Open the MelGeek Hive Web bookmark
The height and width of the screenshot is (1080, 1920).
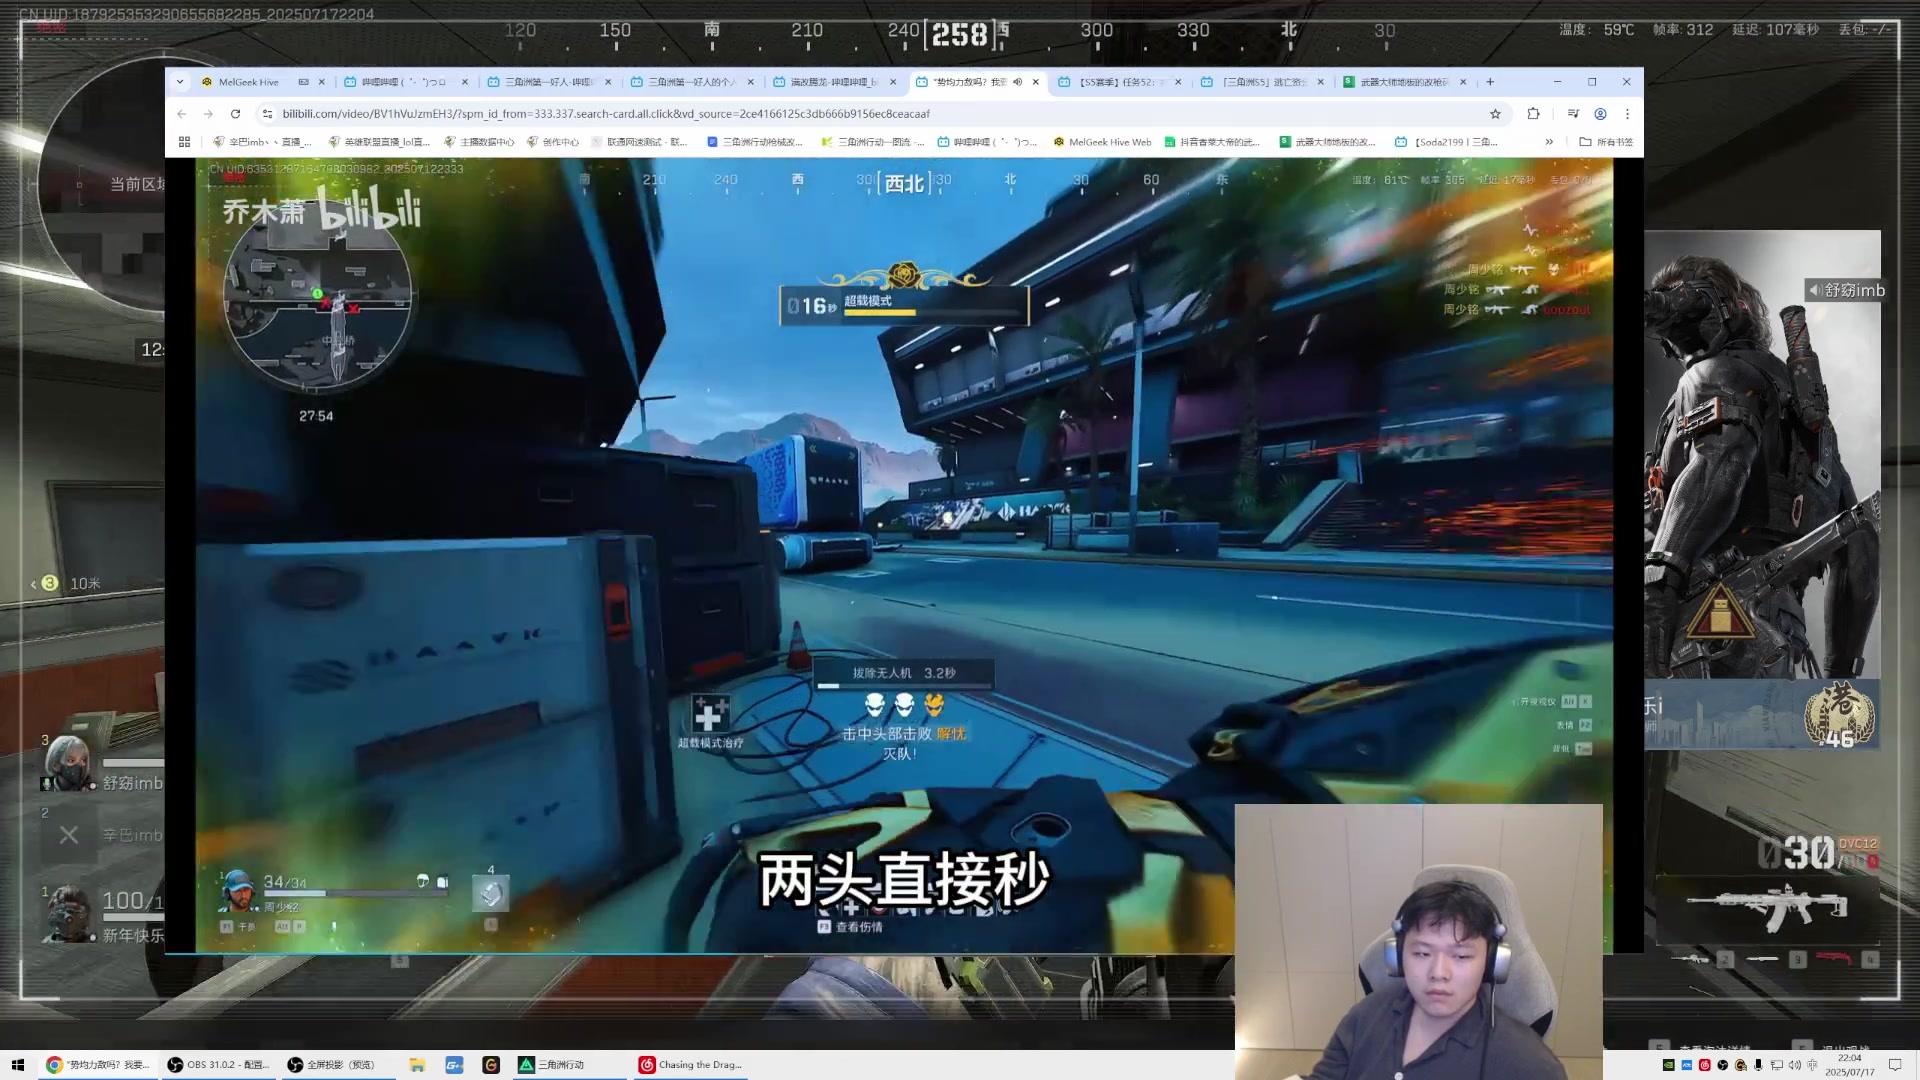(1102, 142)
